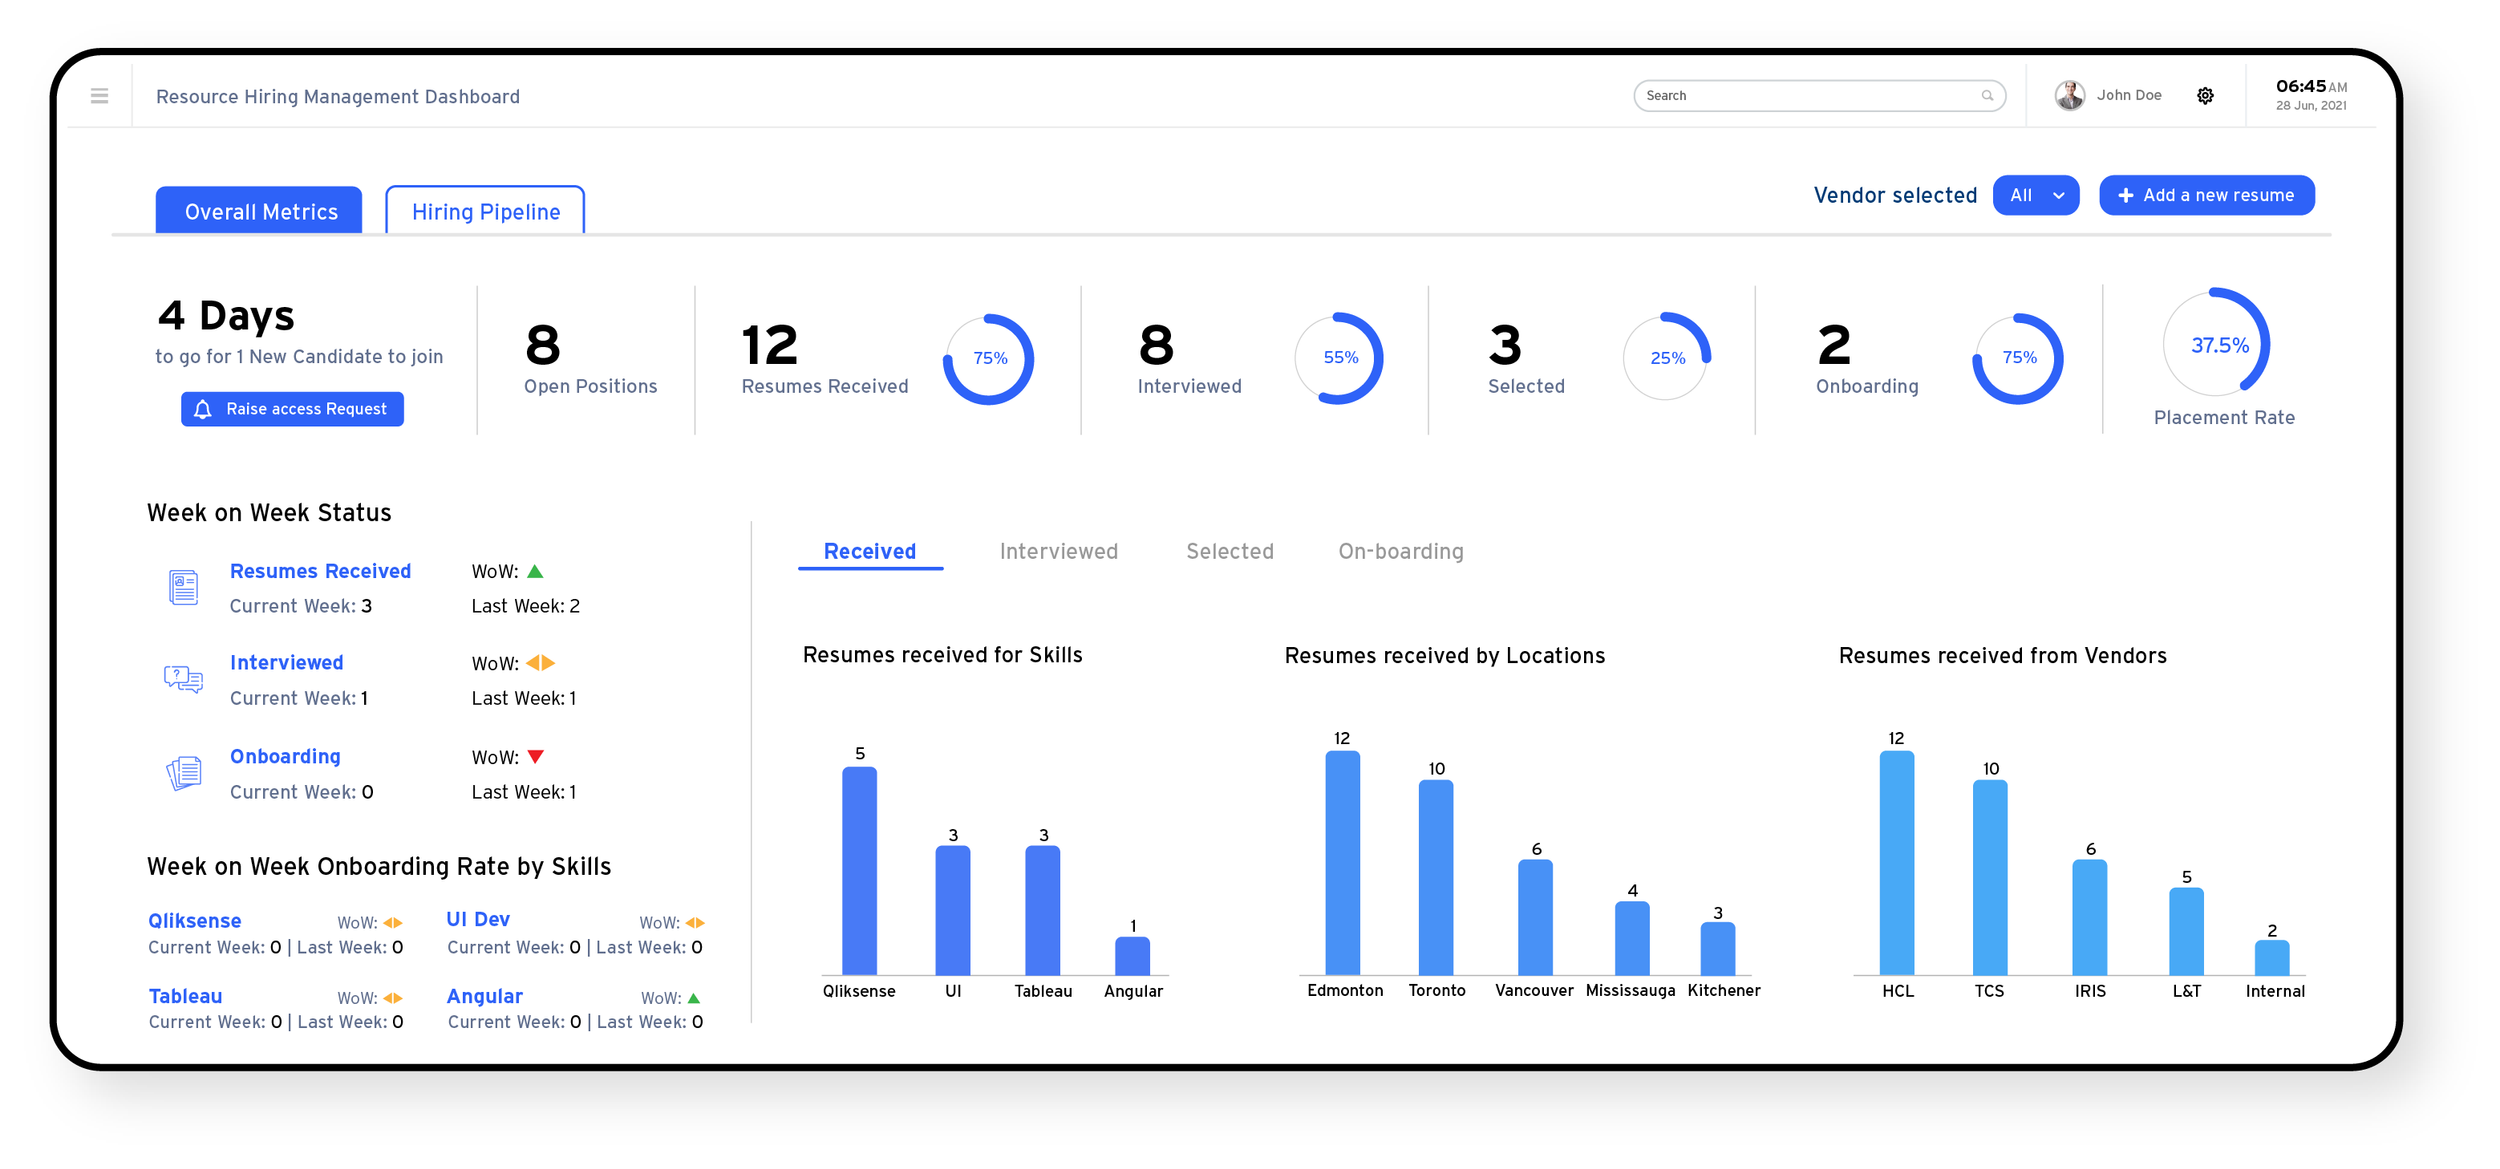
Task: Click the green WoW up arrow for Resumes Received
Action: coord(535,572)
